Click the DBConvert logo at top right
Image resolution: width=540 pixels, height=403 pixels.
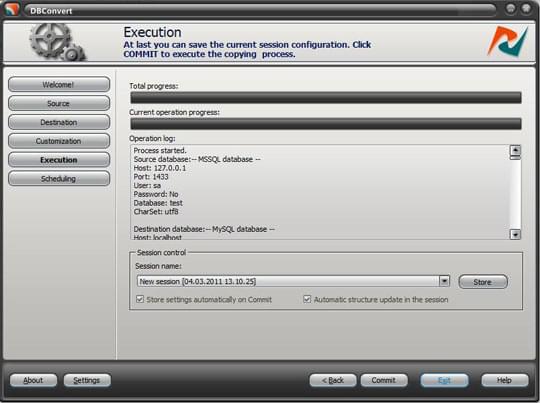coord(508,41)
